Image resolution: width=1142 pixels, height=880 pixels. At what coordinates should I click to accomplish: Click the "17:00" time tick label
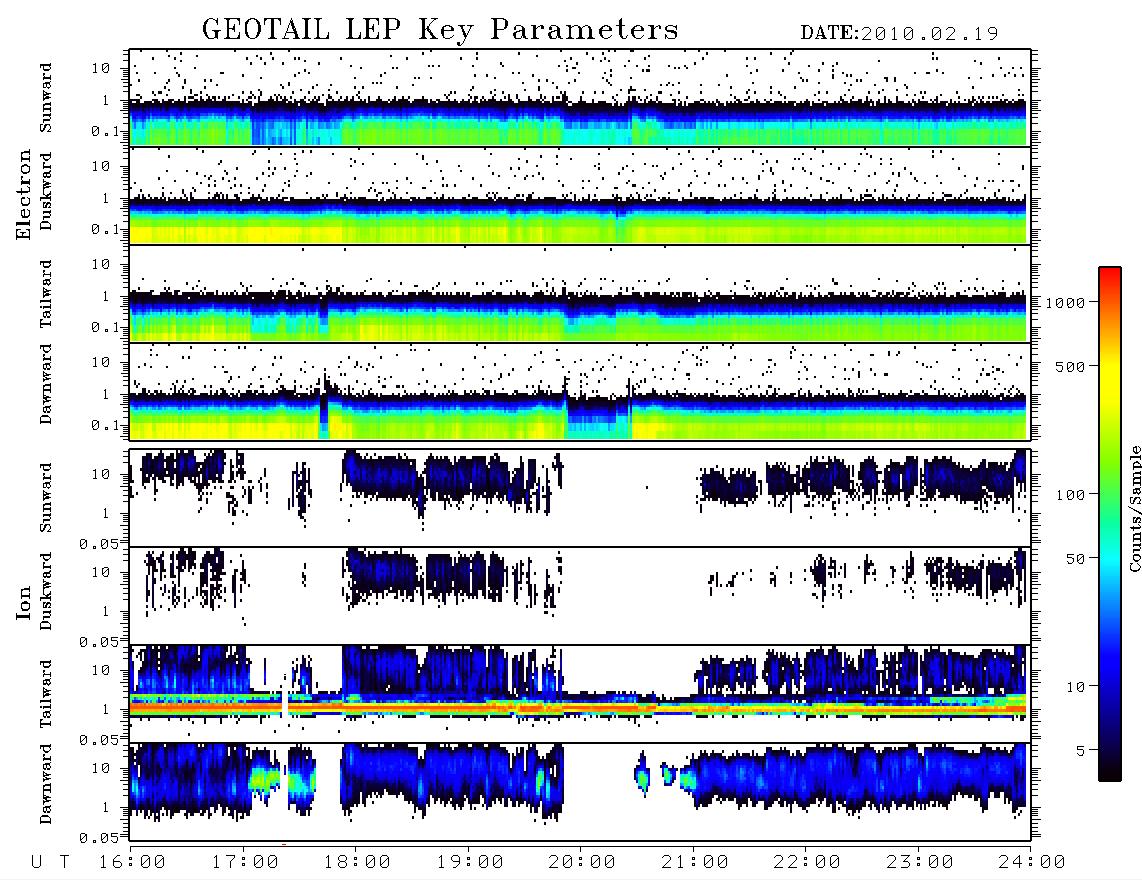[245, 862]
